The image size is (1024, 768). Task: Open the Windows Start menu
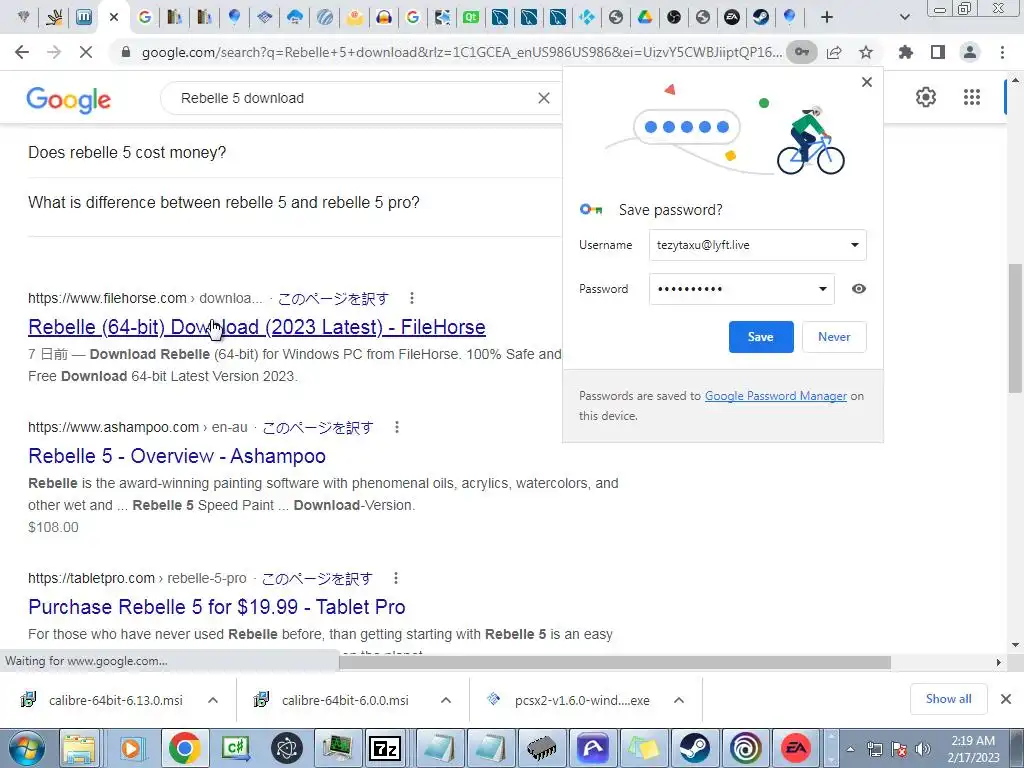point(26,748)
